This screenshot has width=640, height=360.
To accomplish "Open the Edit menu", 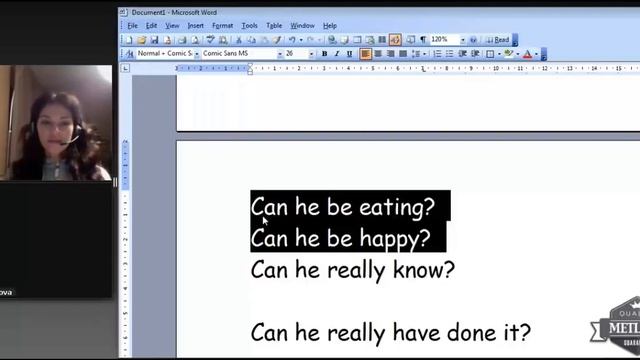I will [x=151, y=26].
